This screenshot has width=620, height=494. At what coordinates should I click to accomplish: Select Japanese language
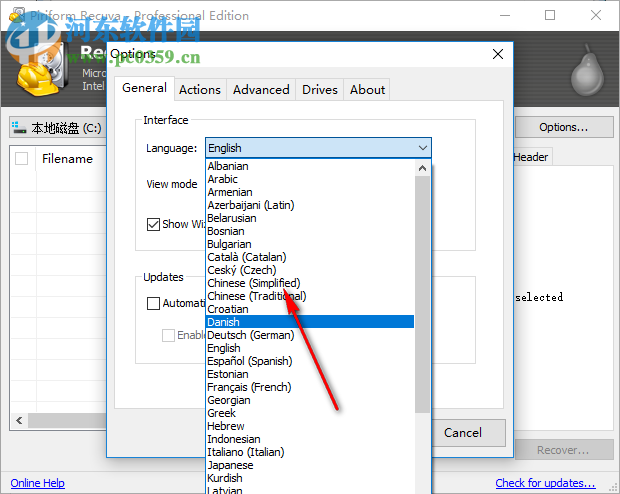pos(310,465)
